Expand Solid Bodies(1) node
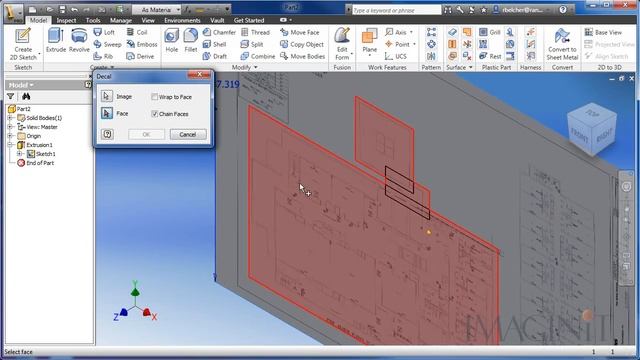 (x=10, y=118)
